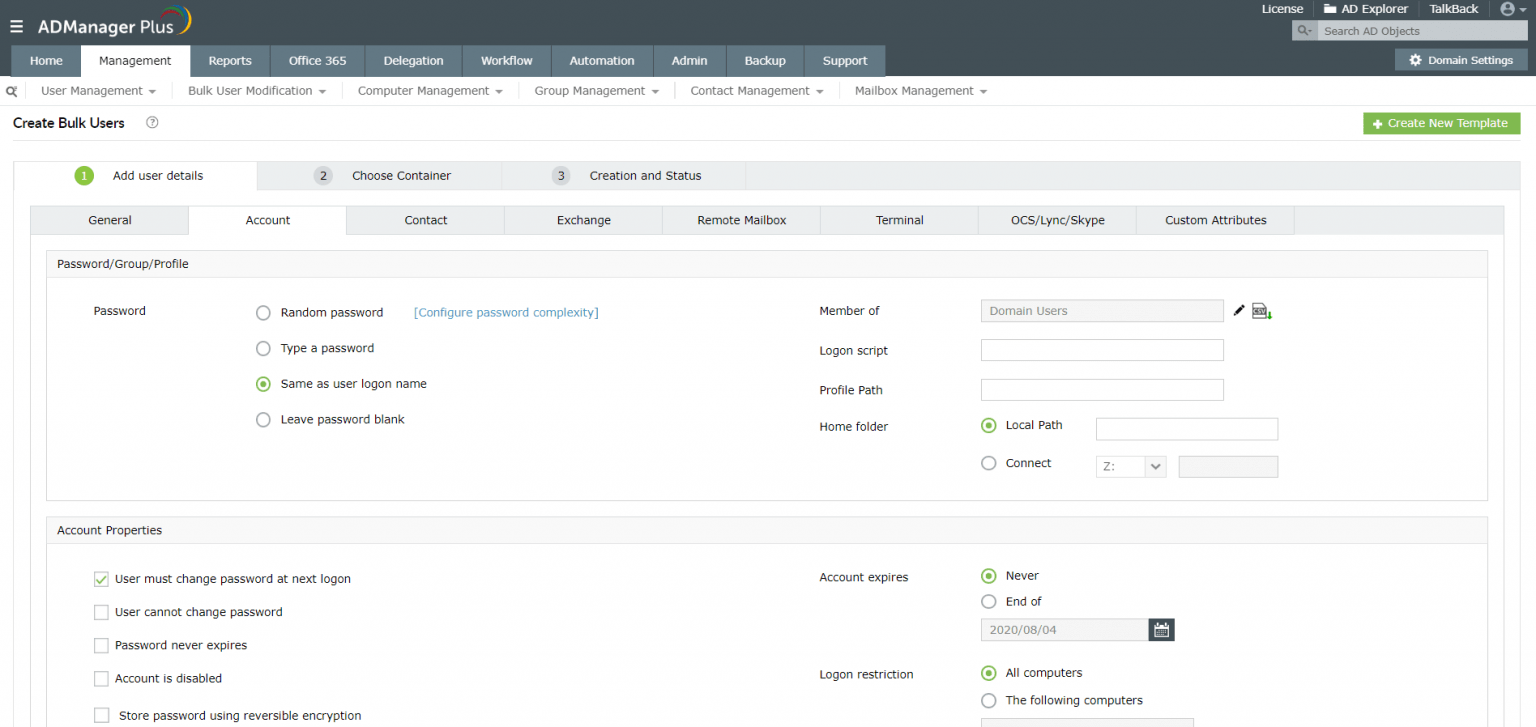Open the Exchange sub-tab
Viewport: 1536px width, 727px height.
pos(584,220)
